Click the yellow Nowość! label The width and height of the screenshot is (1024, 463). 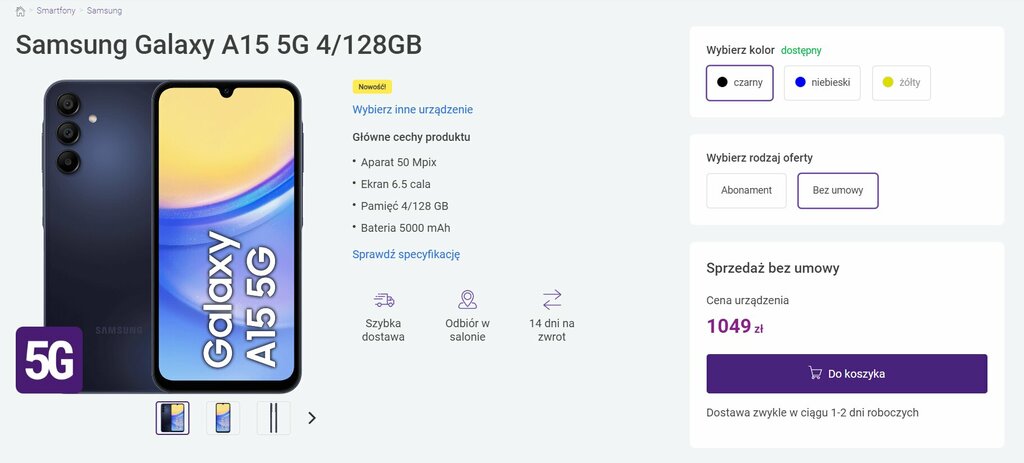point(372,87)
